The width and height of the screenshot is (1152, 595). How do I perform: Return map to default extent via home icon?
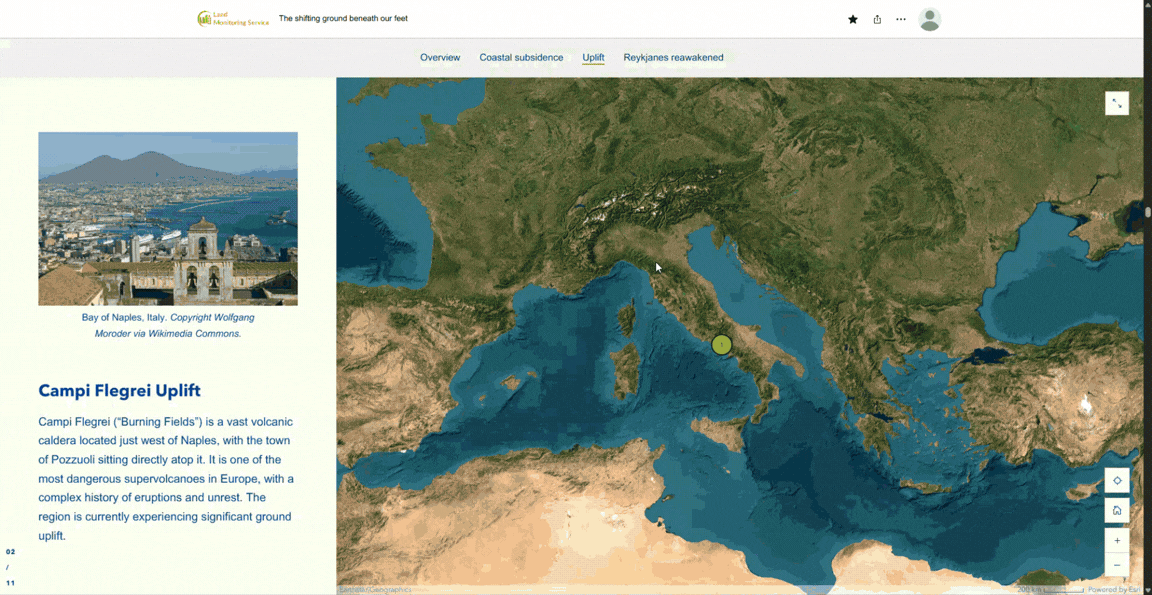pos(1117,510)
